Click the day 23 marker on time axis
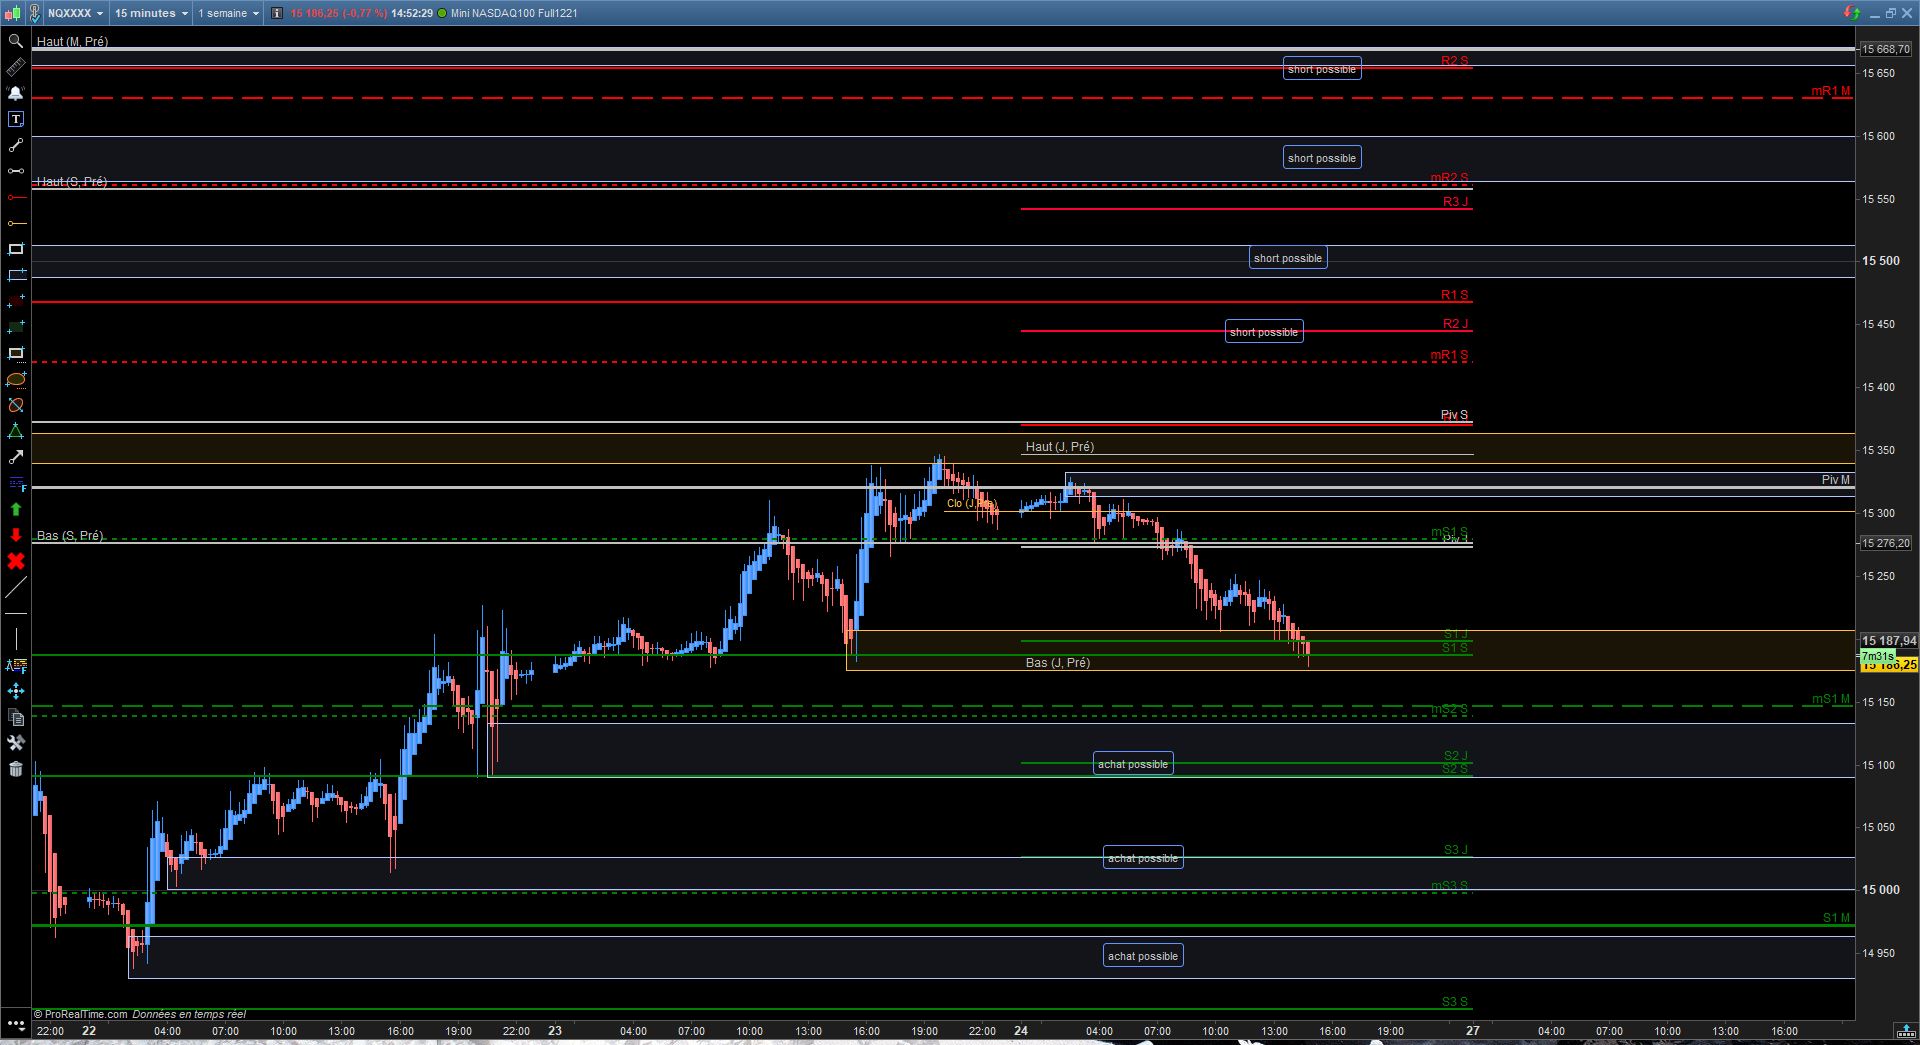 [x=555, y=1031]
